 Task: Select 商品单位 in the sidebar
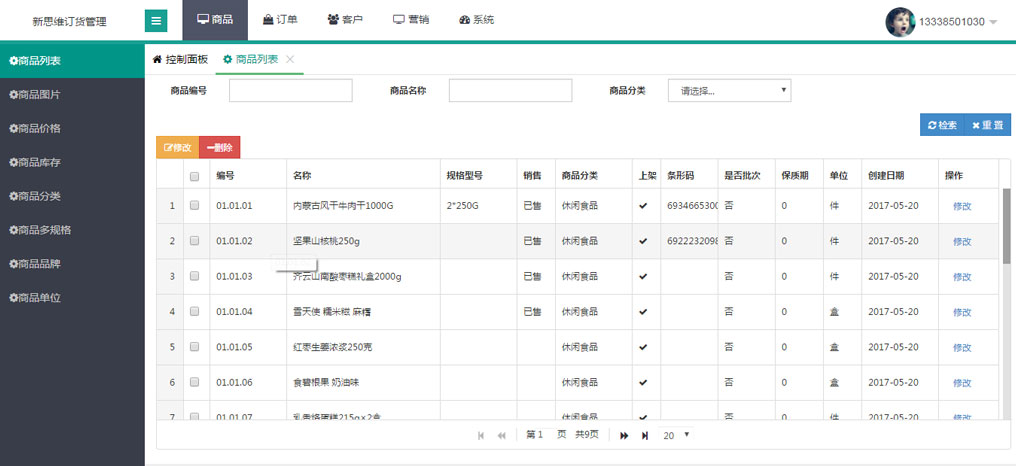click(72, 298)
